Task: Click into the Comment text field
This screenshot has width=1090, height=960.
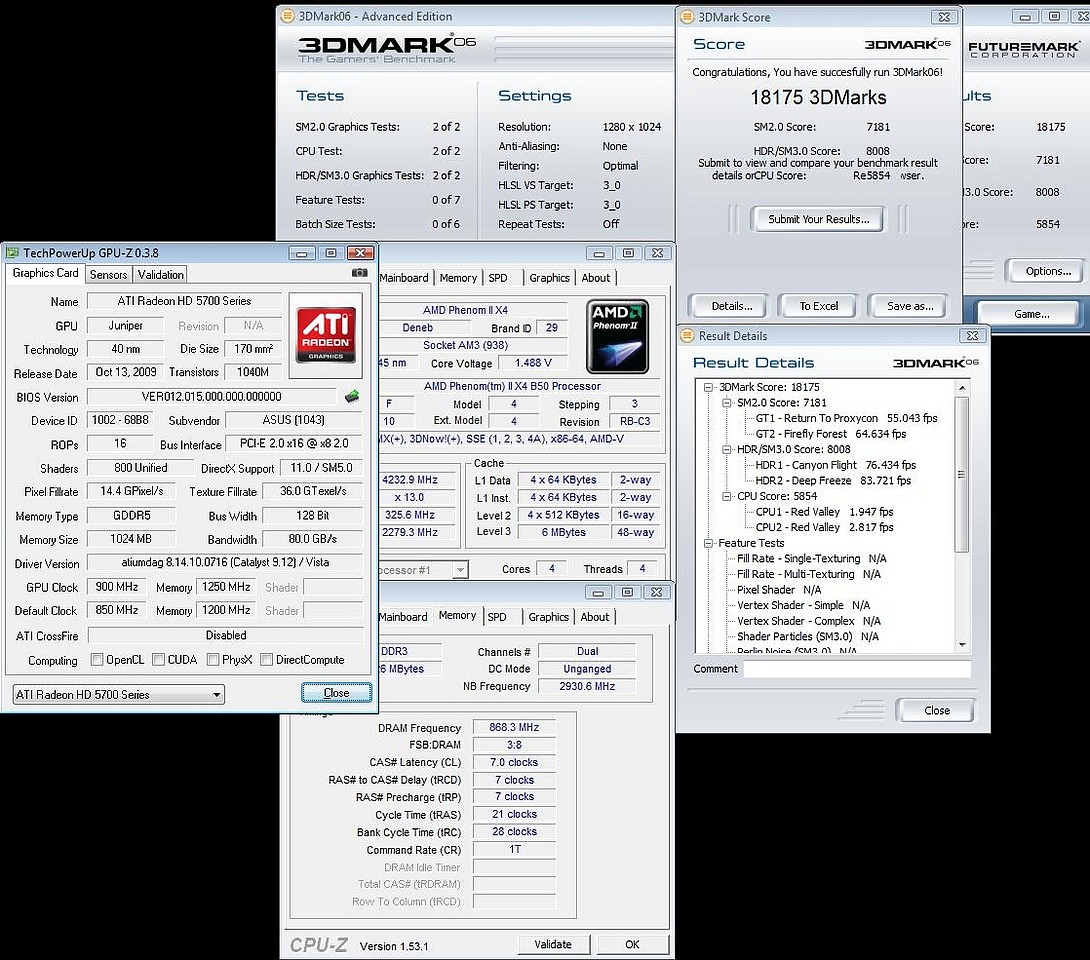Action: click(856, 669)
